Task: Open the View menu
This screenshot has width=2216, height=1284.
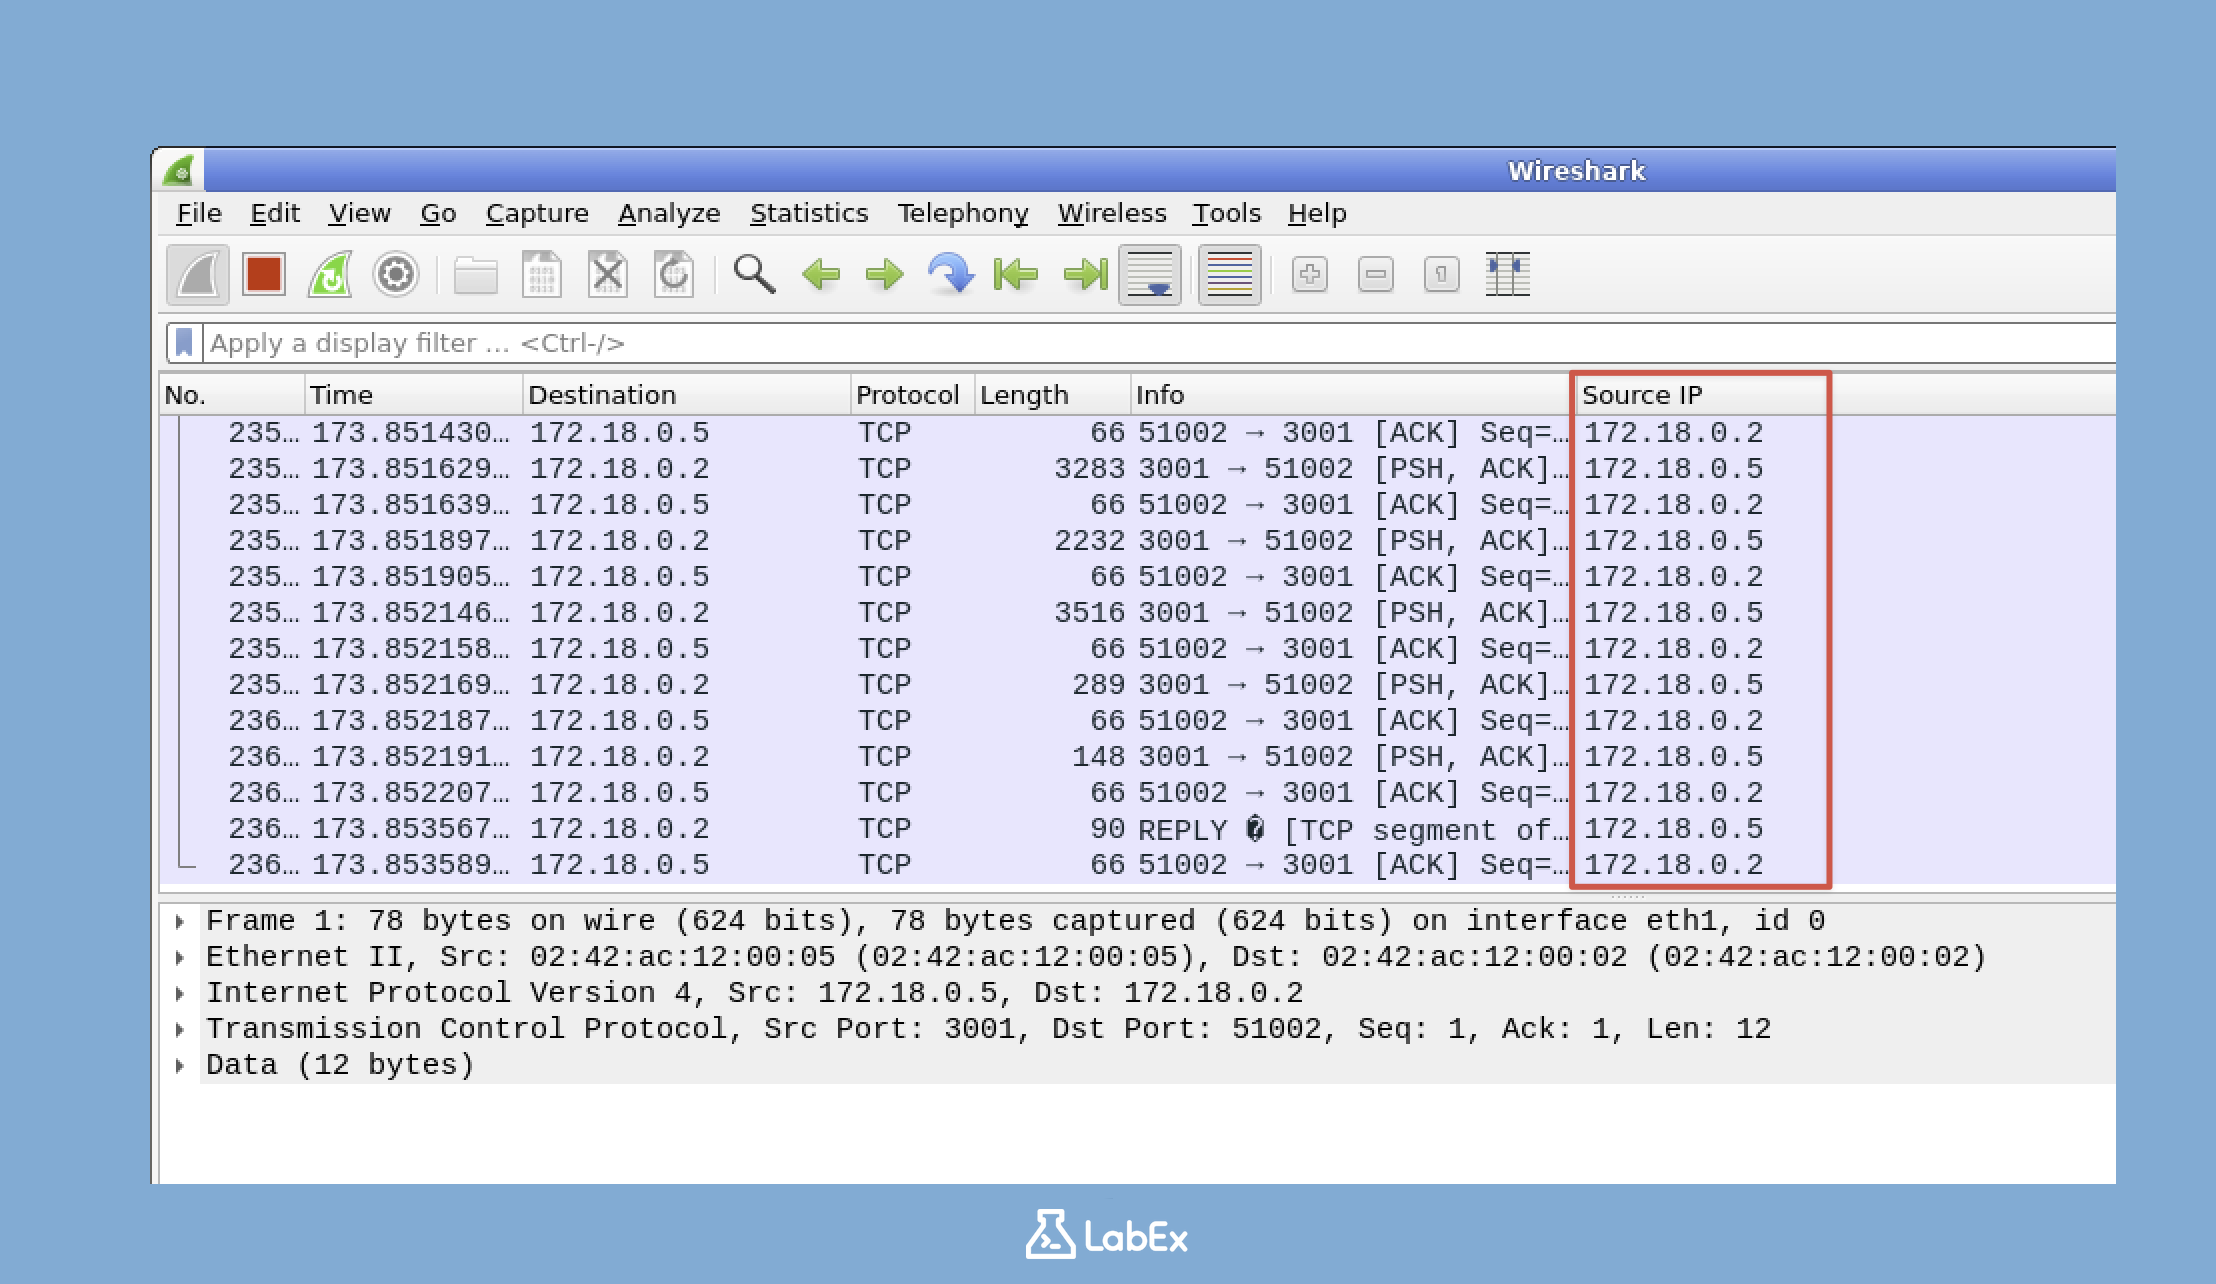Action: [360, 213]
